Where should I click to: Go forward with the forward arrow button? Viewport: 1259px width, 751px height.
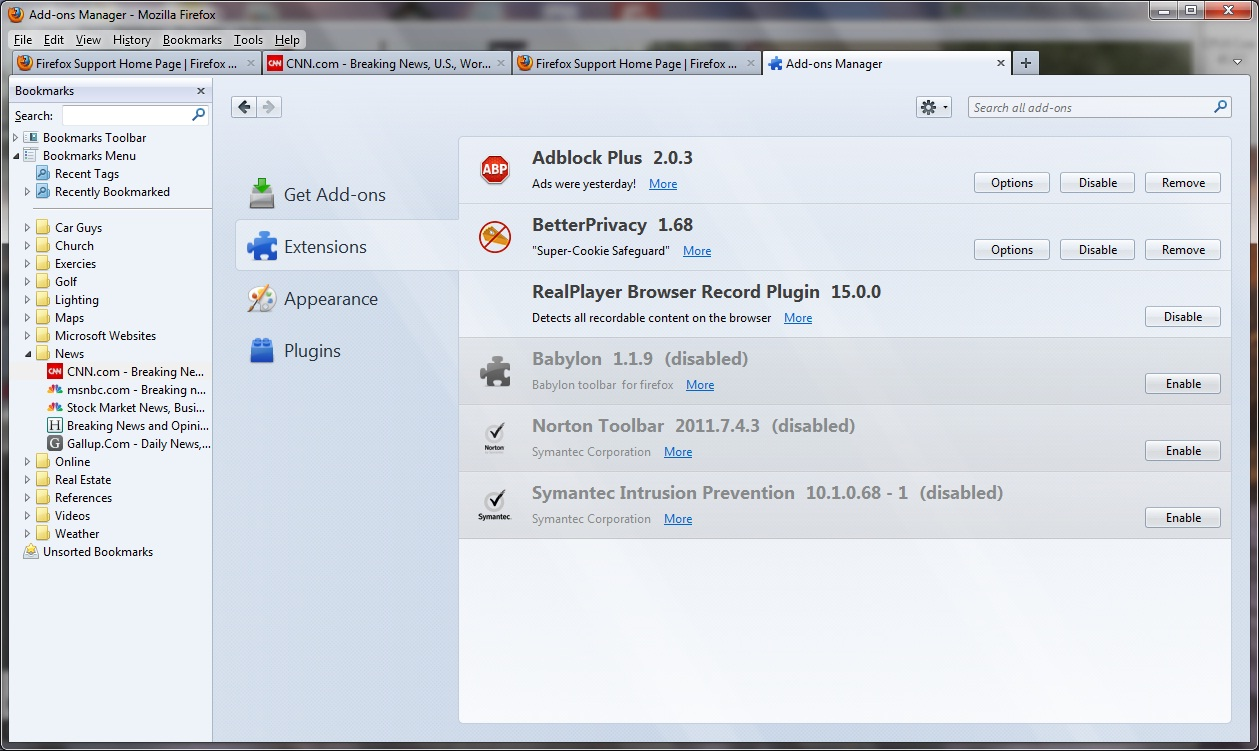tap(269, 107)
